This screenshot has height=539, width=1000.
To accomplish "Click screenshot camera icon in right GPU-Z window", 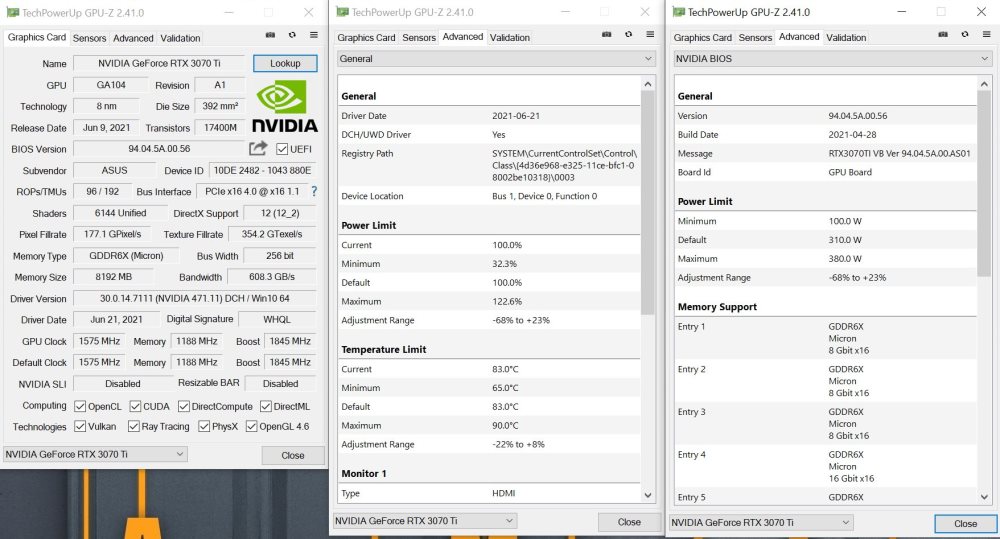I will 943,34.
